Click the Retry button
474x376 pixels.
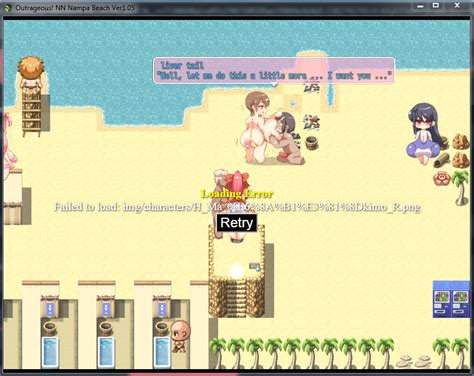point(237,223)
